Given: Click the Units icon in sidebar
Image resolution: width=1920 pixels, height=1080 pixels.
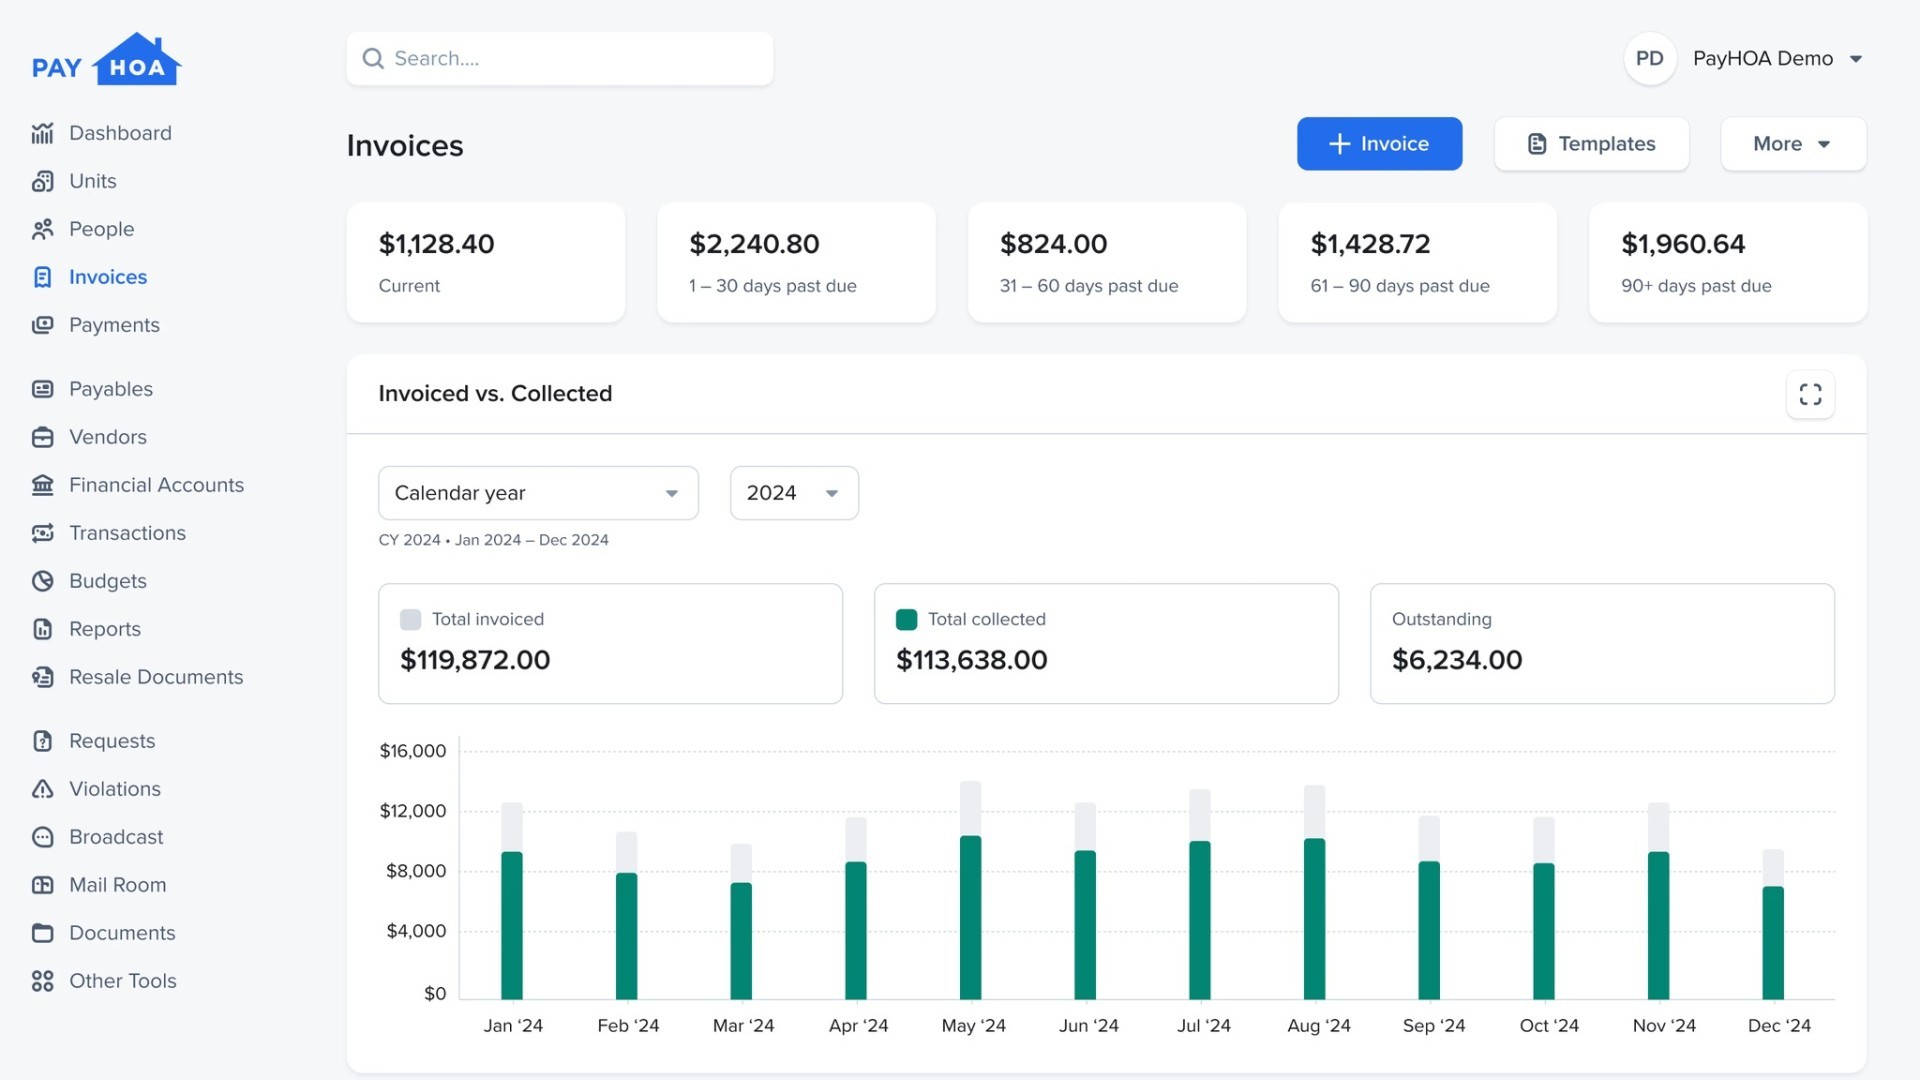Looking at the screenshot, I should (42, 181).
